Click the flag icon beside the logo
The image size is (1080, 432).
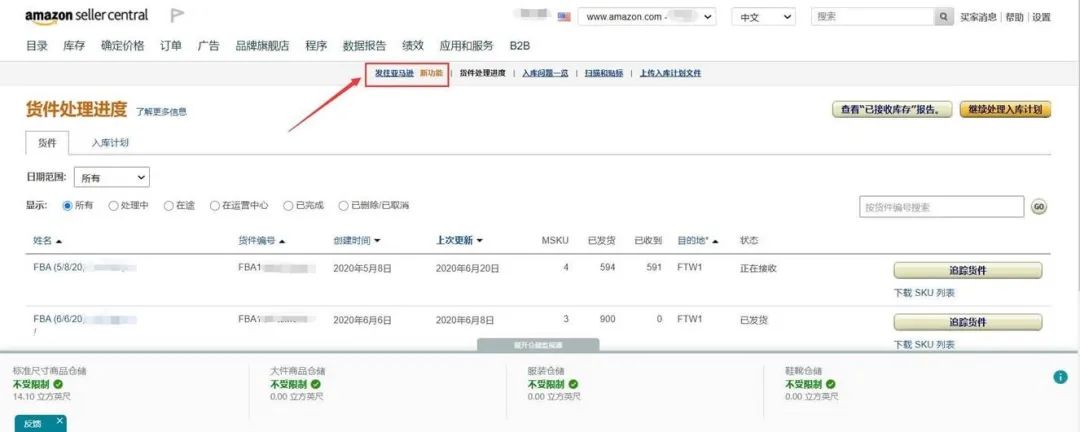click(x=178, y=16)
